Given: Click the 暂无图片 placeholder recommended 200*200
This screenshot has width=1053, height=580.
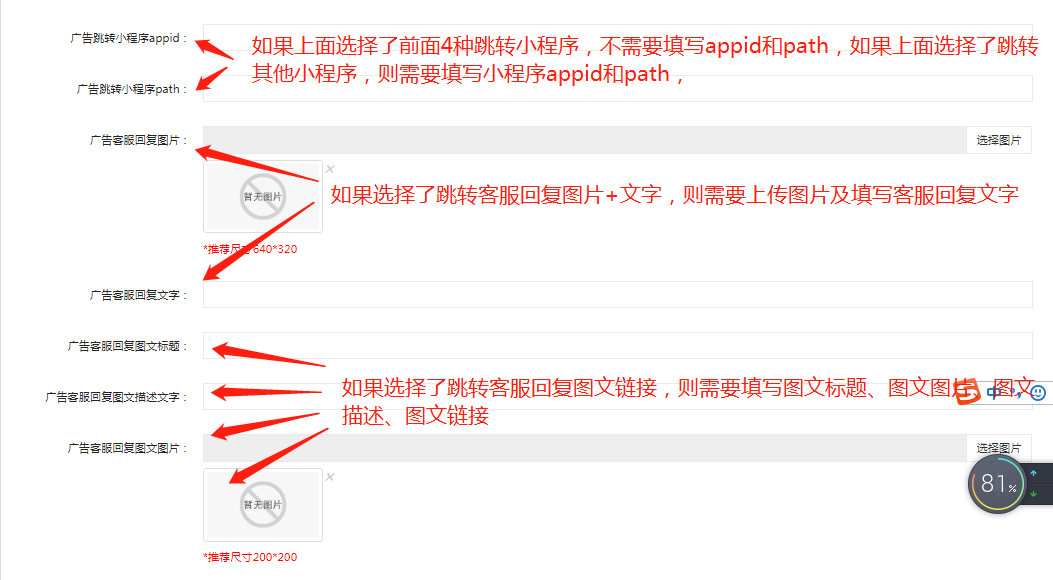Looking at the screenshot, I should (263, 505).
